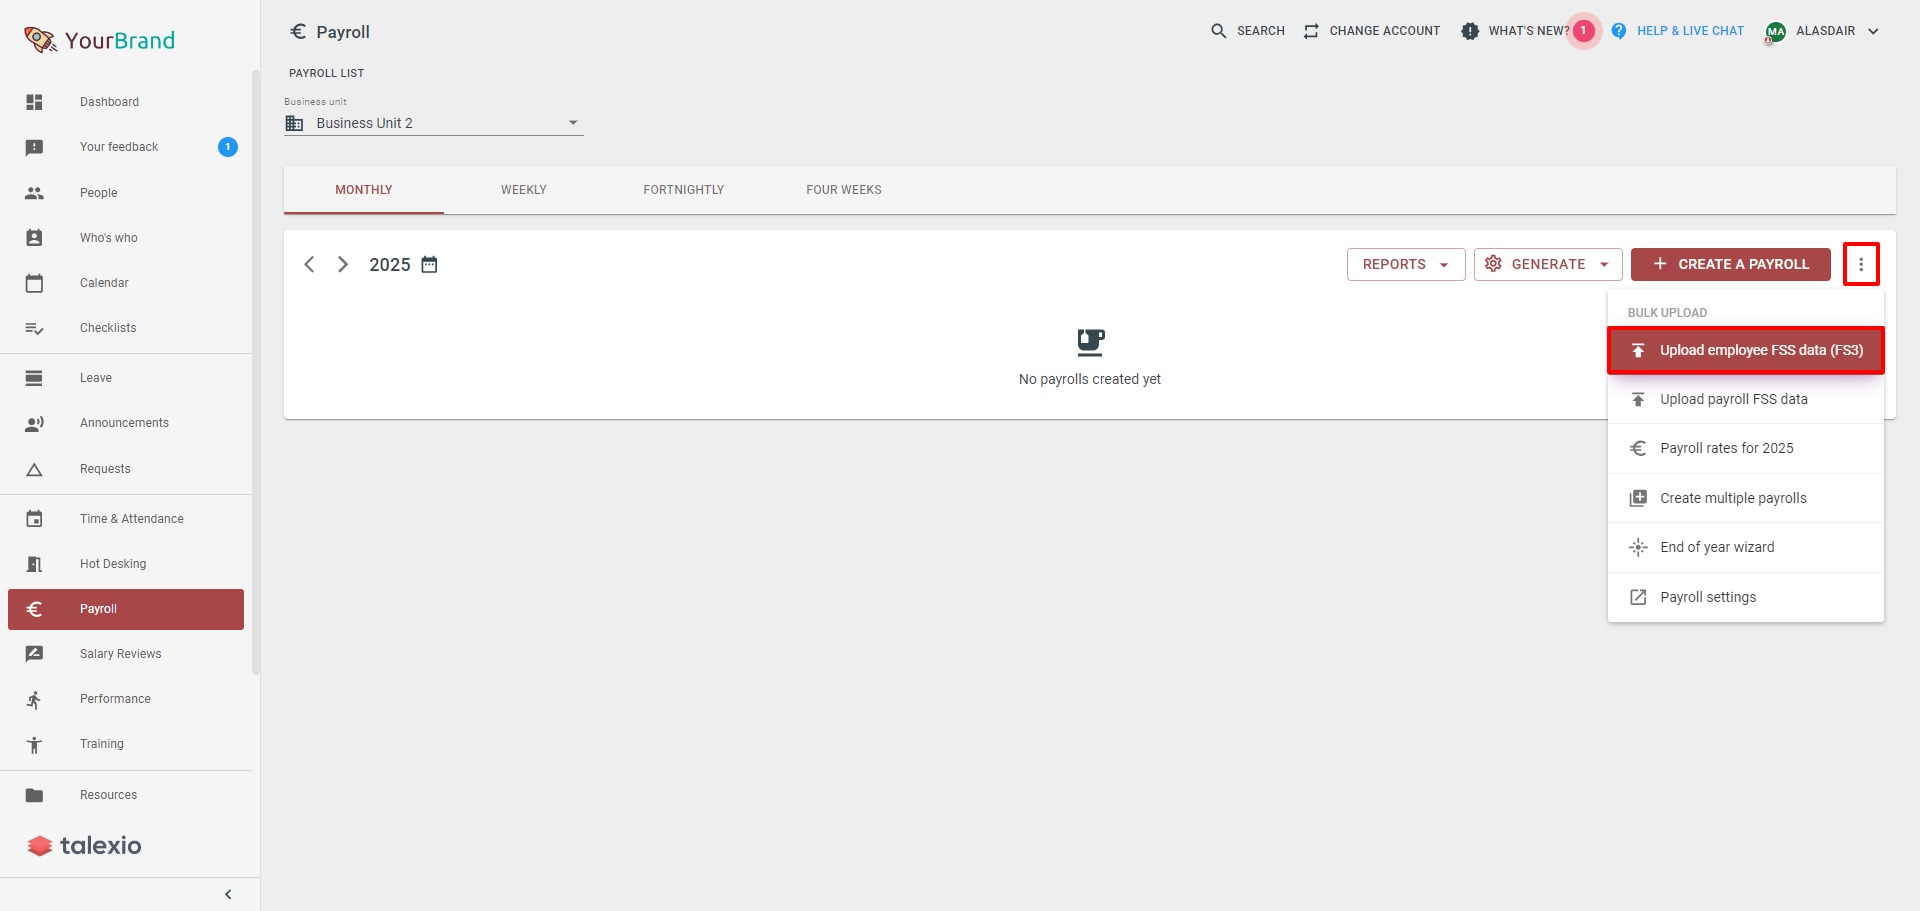
Task: Click the three-dot more options button
Action: point(1861,264)
